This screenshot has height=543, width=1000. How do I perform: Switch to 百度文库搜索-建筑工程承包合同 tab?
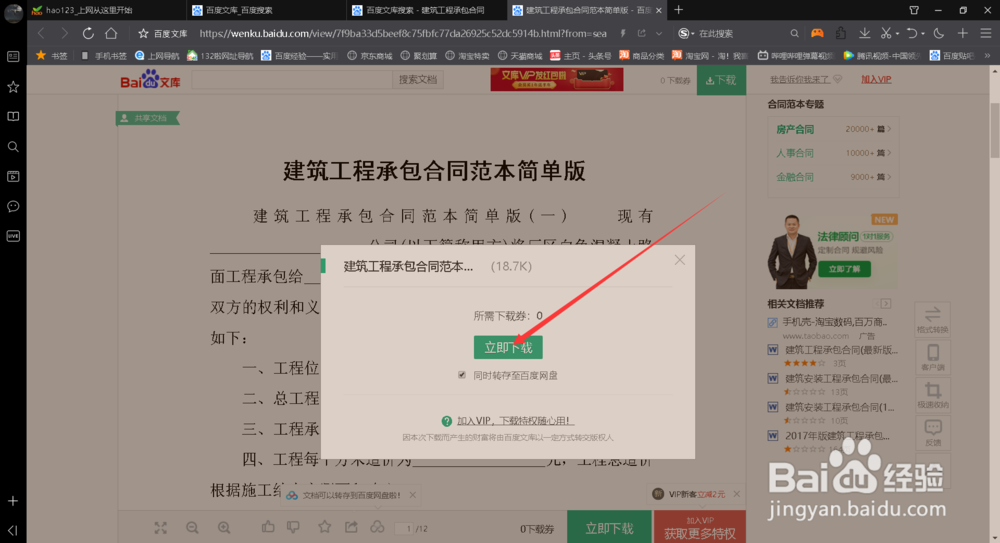pyautogui.click(x=426, y=10)
